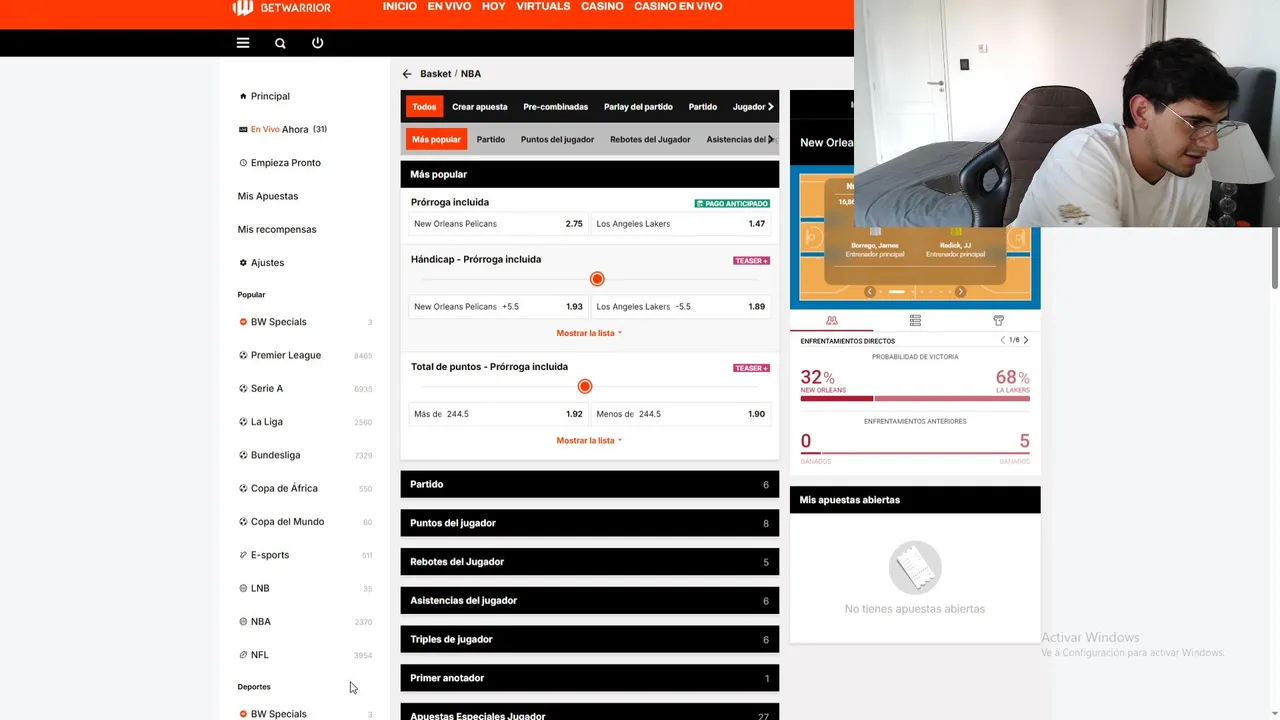This screenshot has height=720, width=1280.
Task: Expand the Triples de jugador section
Action: click(589, 639)
